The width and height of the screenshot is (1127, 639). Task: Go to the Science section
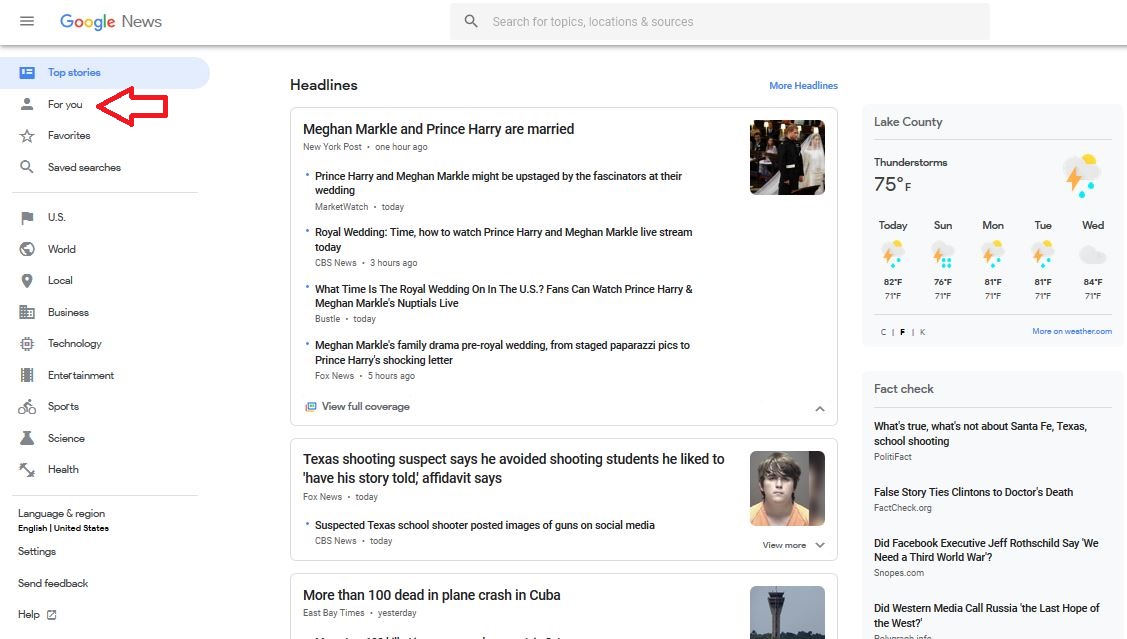(66, 438)
